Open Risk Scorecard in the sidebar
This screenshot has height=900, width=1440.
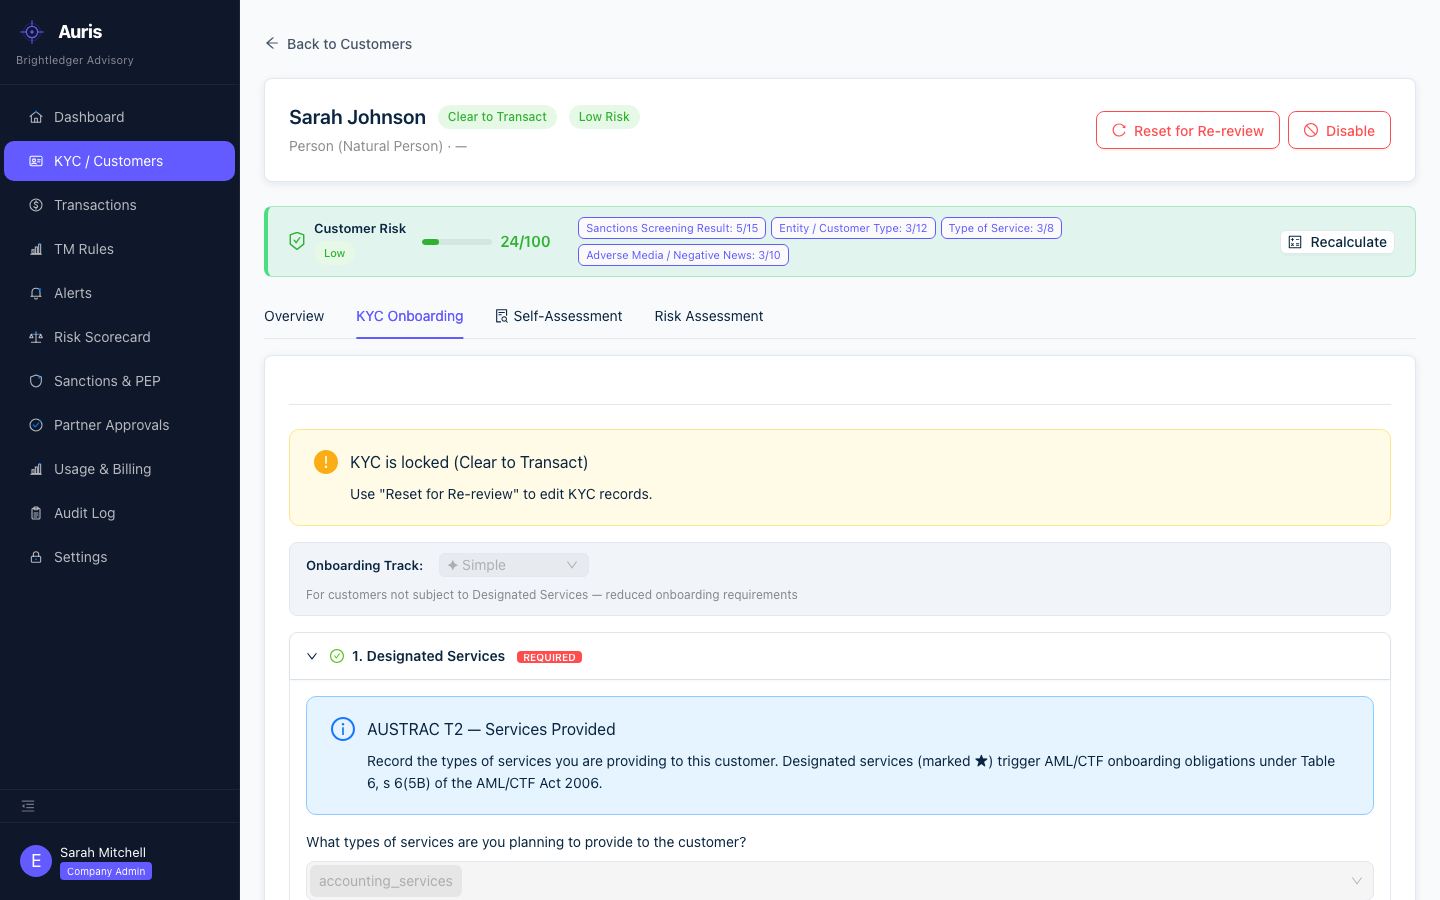tap(119, 337)
